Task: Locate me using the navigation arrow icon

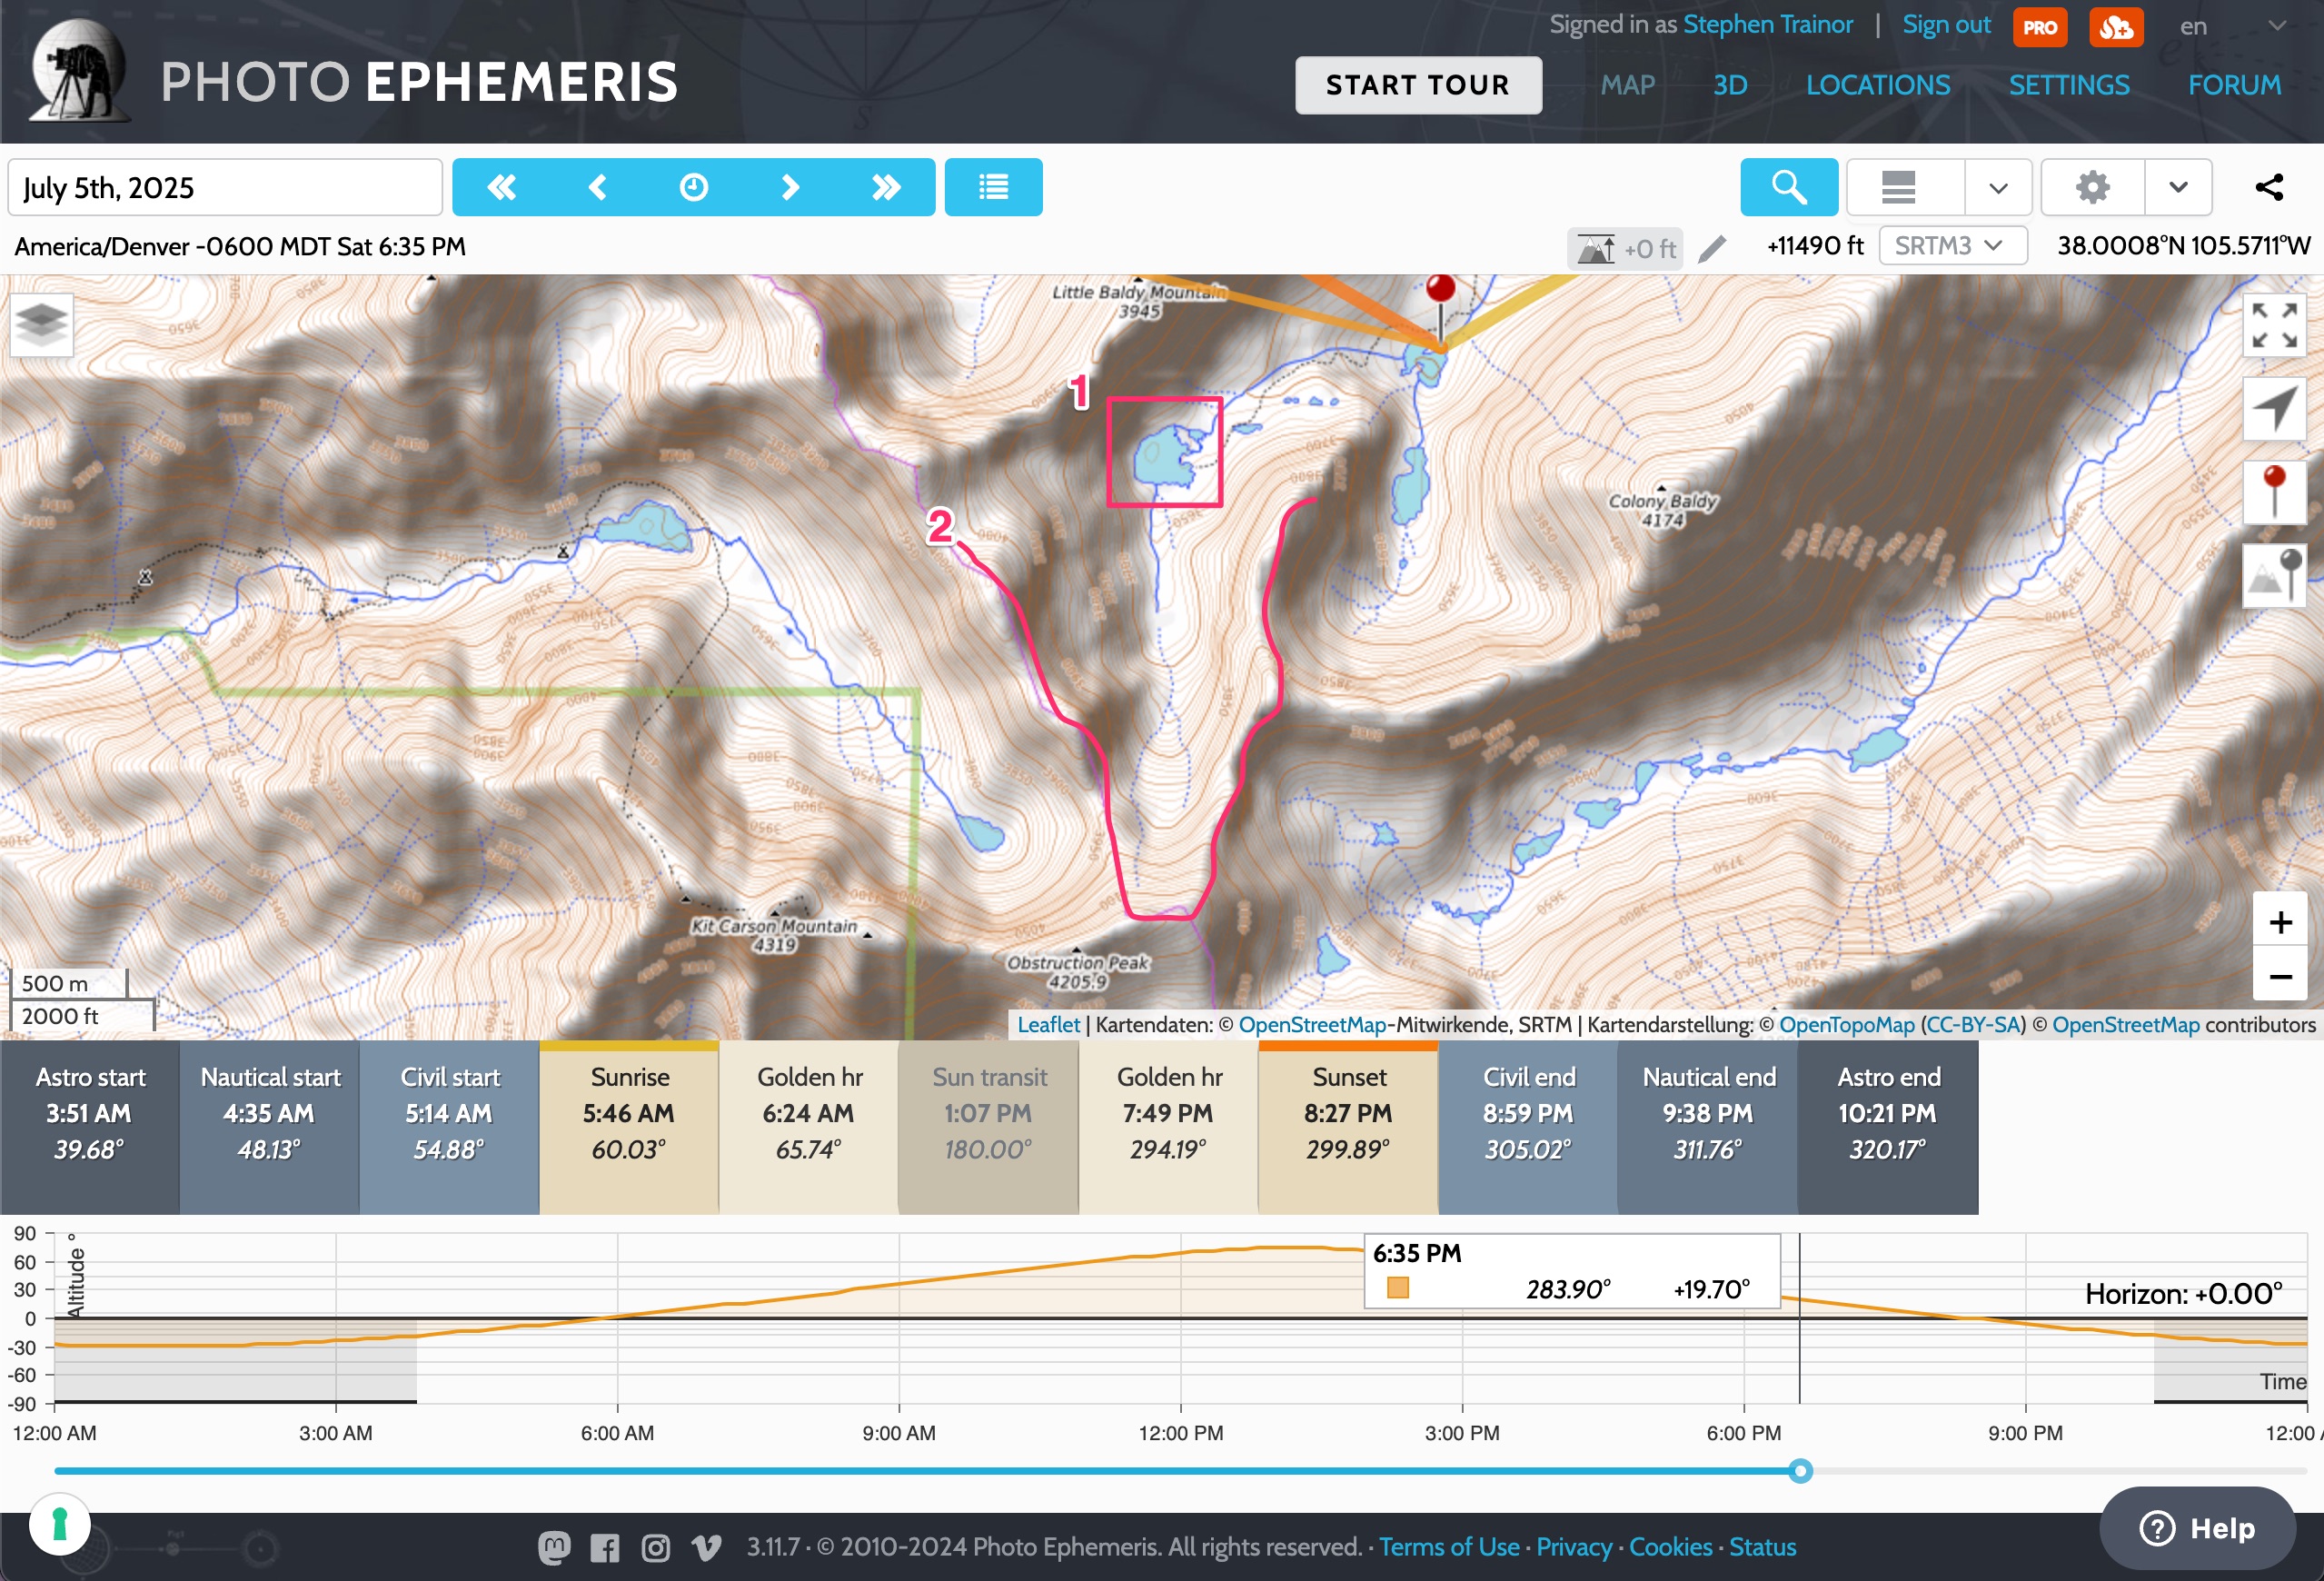Action: (2274, 408)
